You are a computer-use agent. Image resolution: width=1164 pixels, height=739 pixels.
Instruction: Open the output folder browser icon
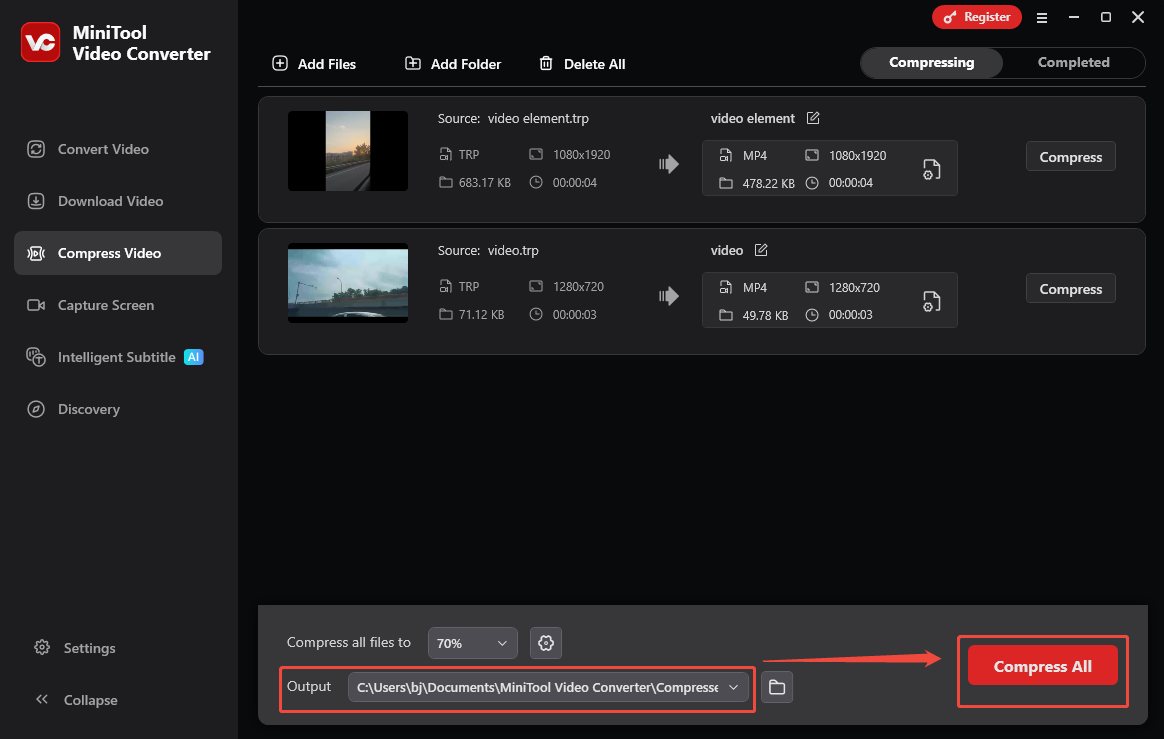pyautogui.click(x=776, y=687)
